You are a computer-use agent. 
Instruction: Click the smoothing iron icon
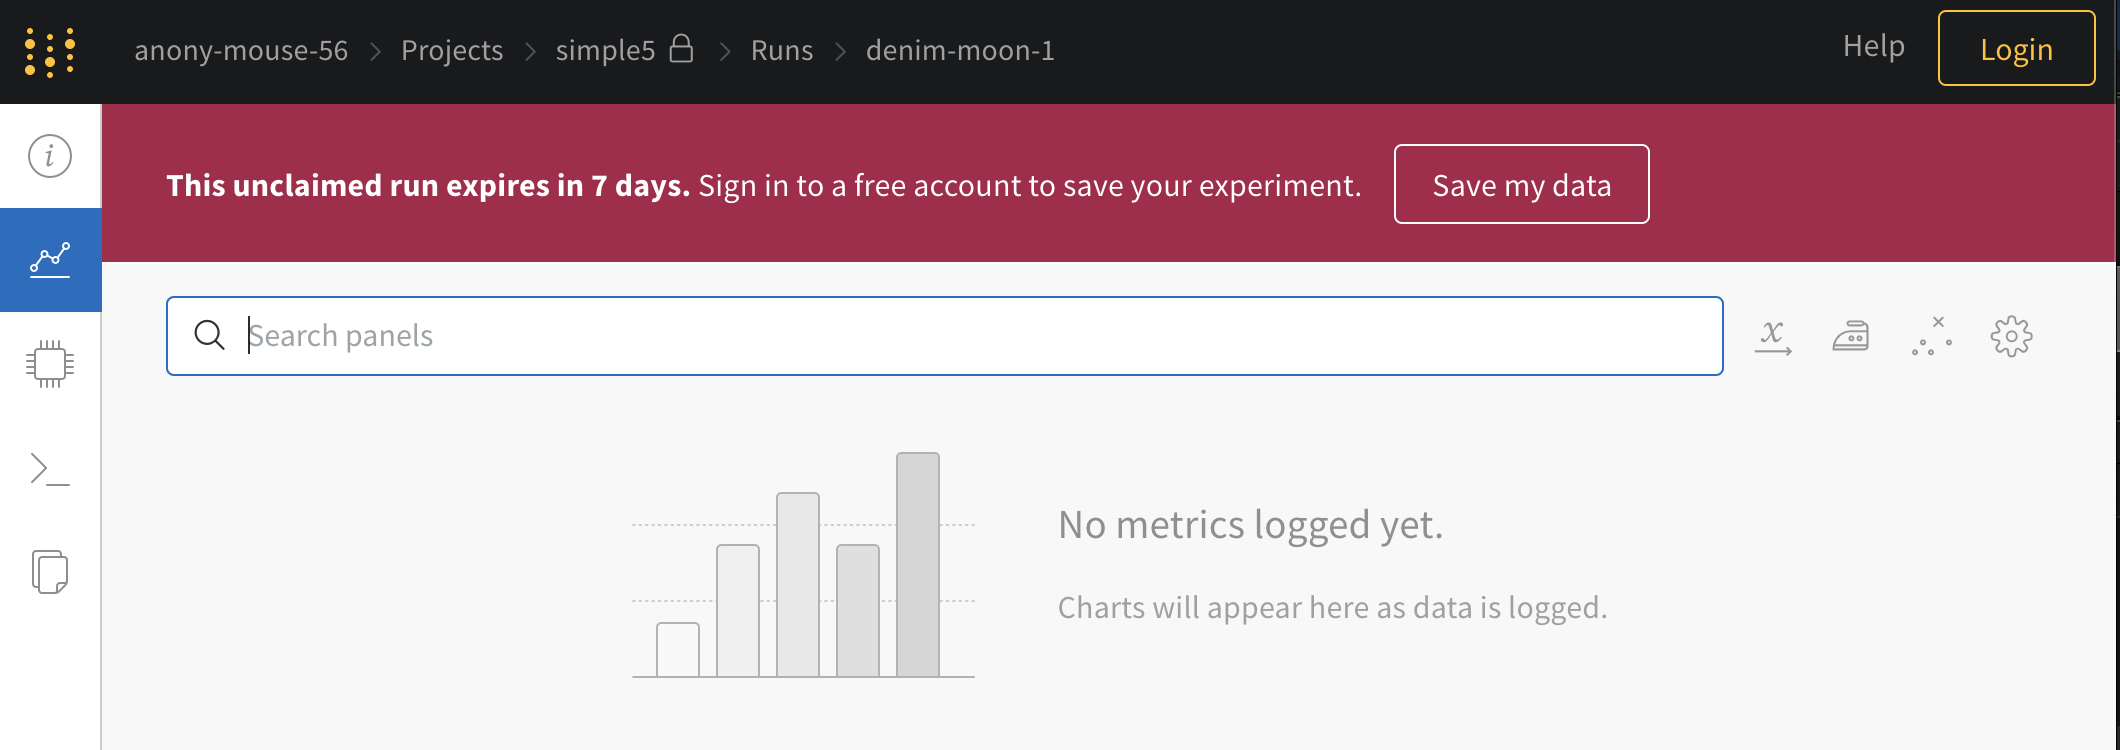[x=1851, y=337]
